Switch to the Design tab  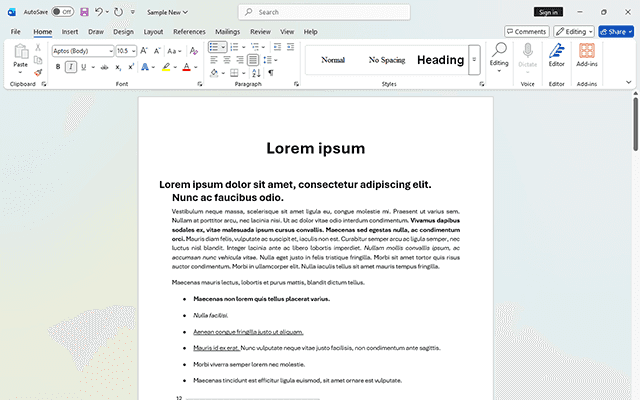click(123, 31)
